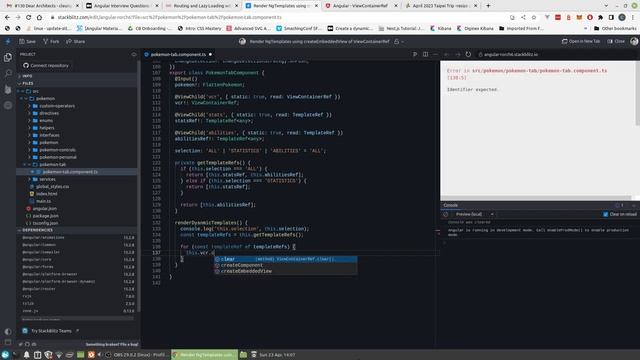Click the preview URL address field

click(x=556, y=54)
